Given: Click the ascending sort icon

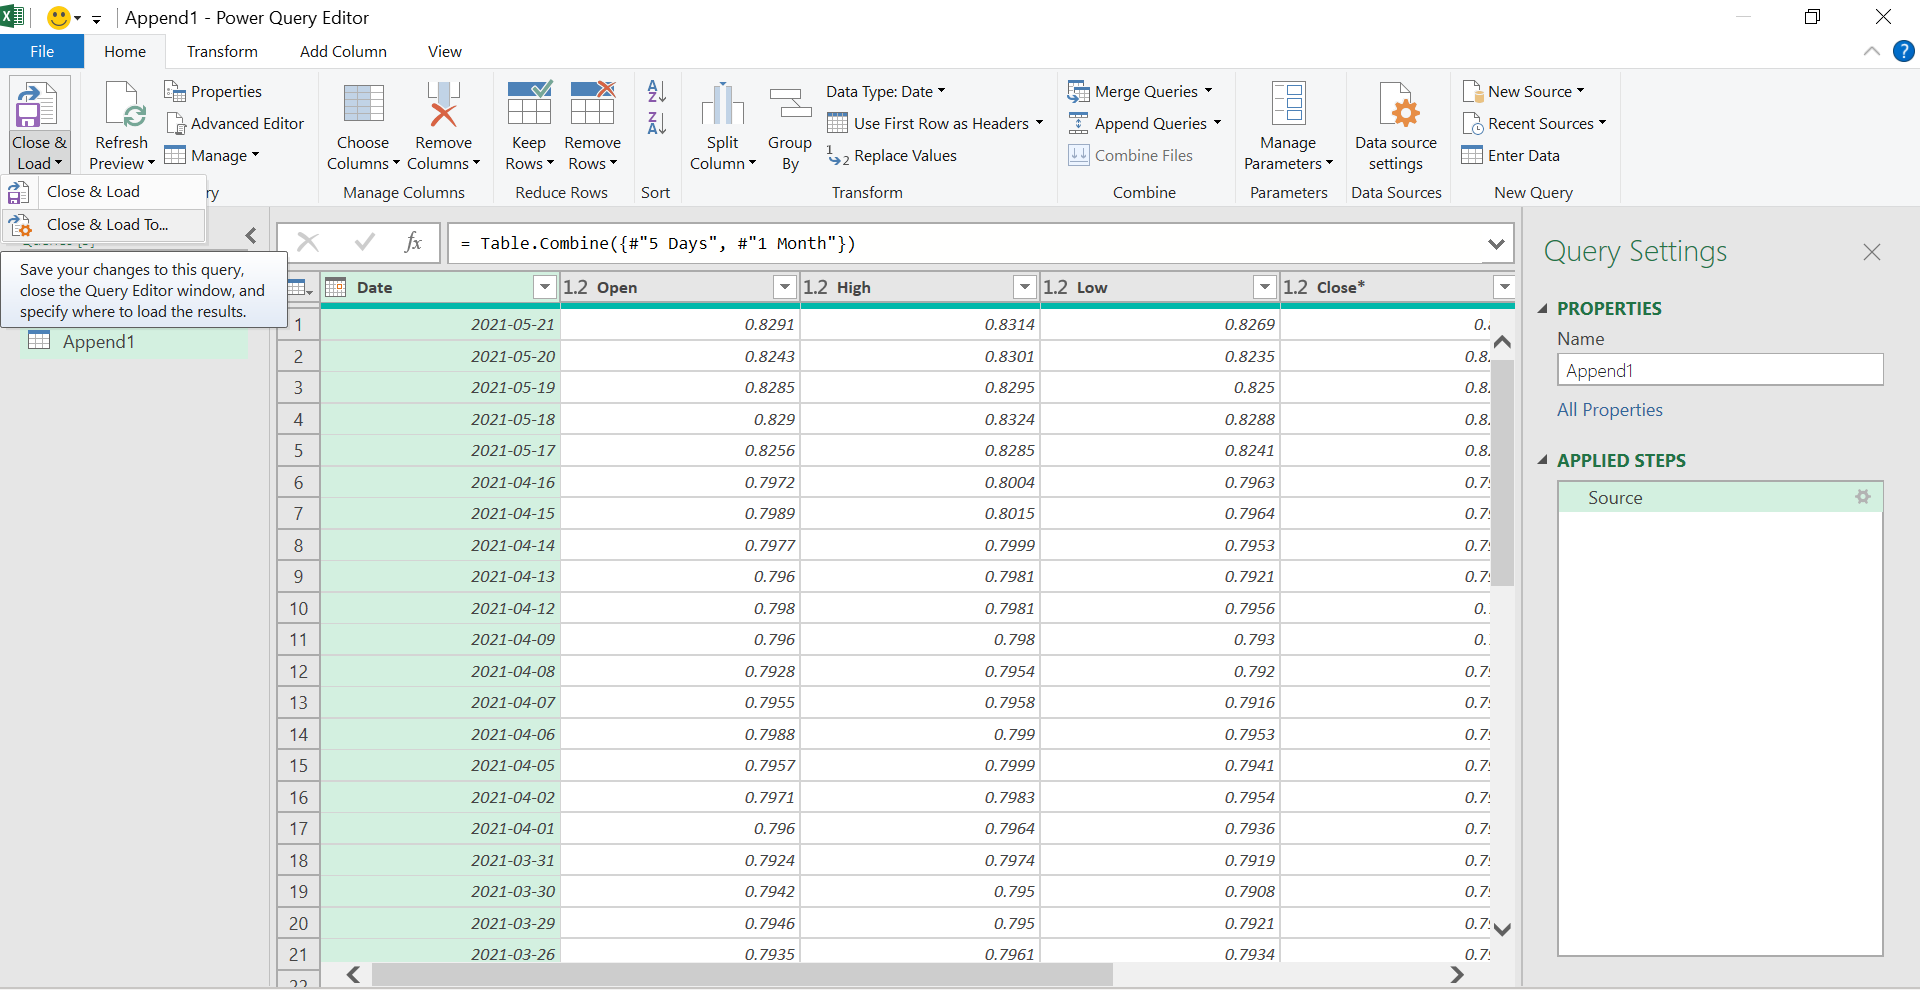Looking at the screenshot, I should tap(655, 91).
